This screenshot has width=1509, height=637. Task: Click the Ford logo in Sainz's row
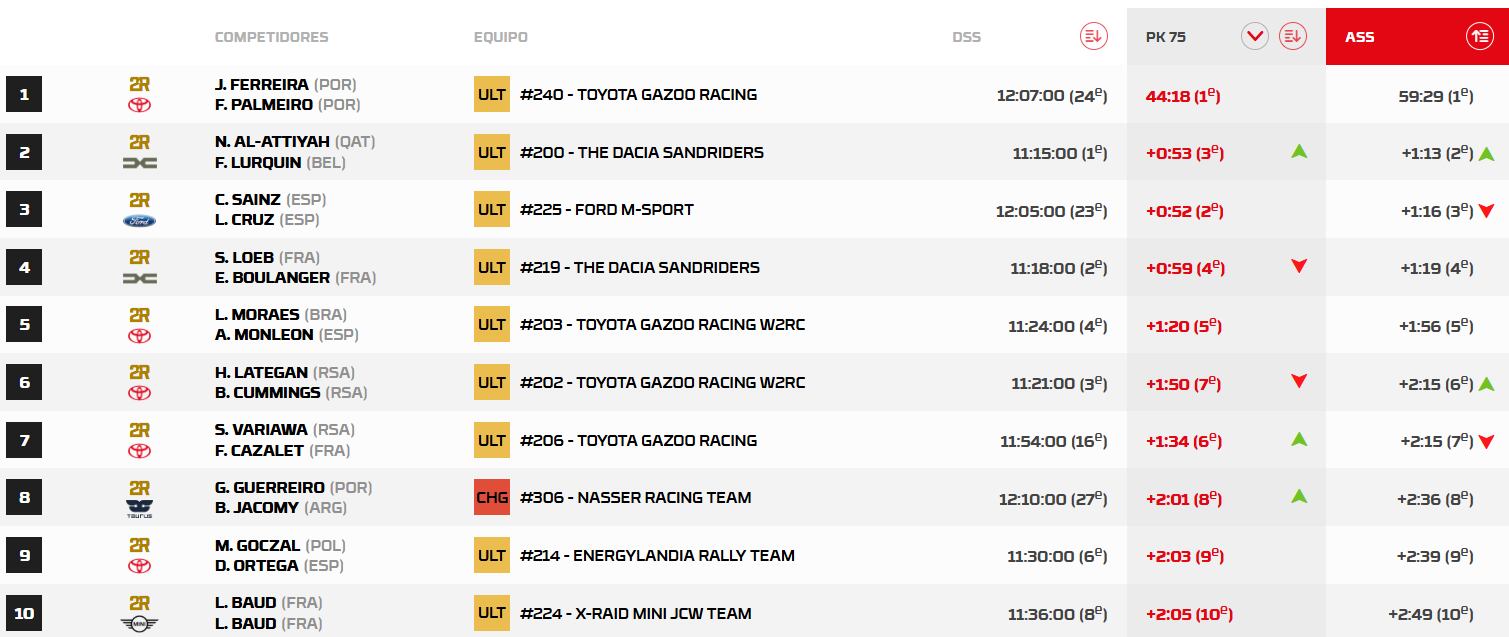click(x=139, y=221)
